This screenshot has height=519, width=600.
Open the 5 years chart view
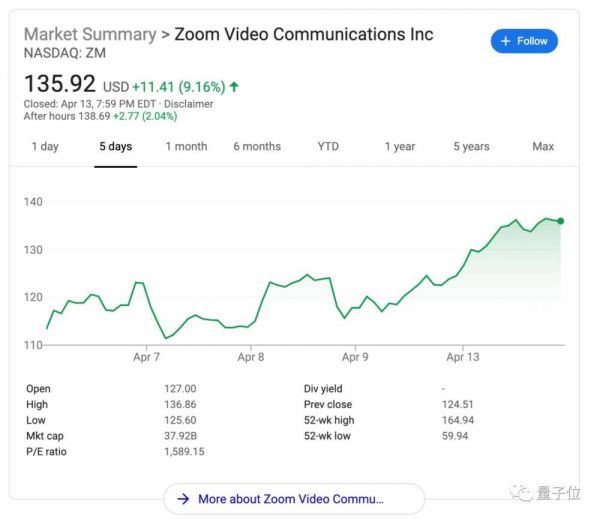point(471,147)
